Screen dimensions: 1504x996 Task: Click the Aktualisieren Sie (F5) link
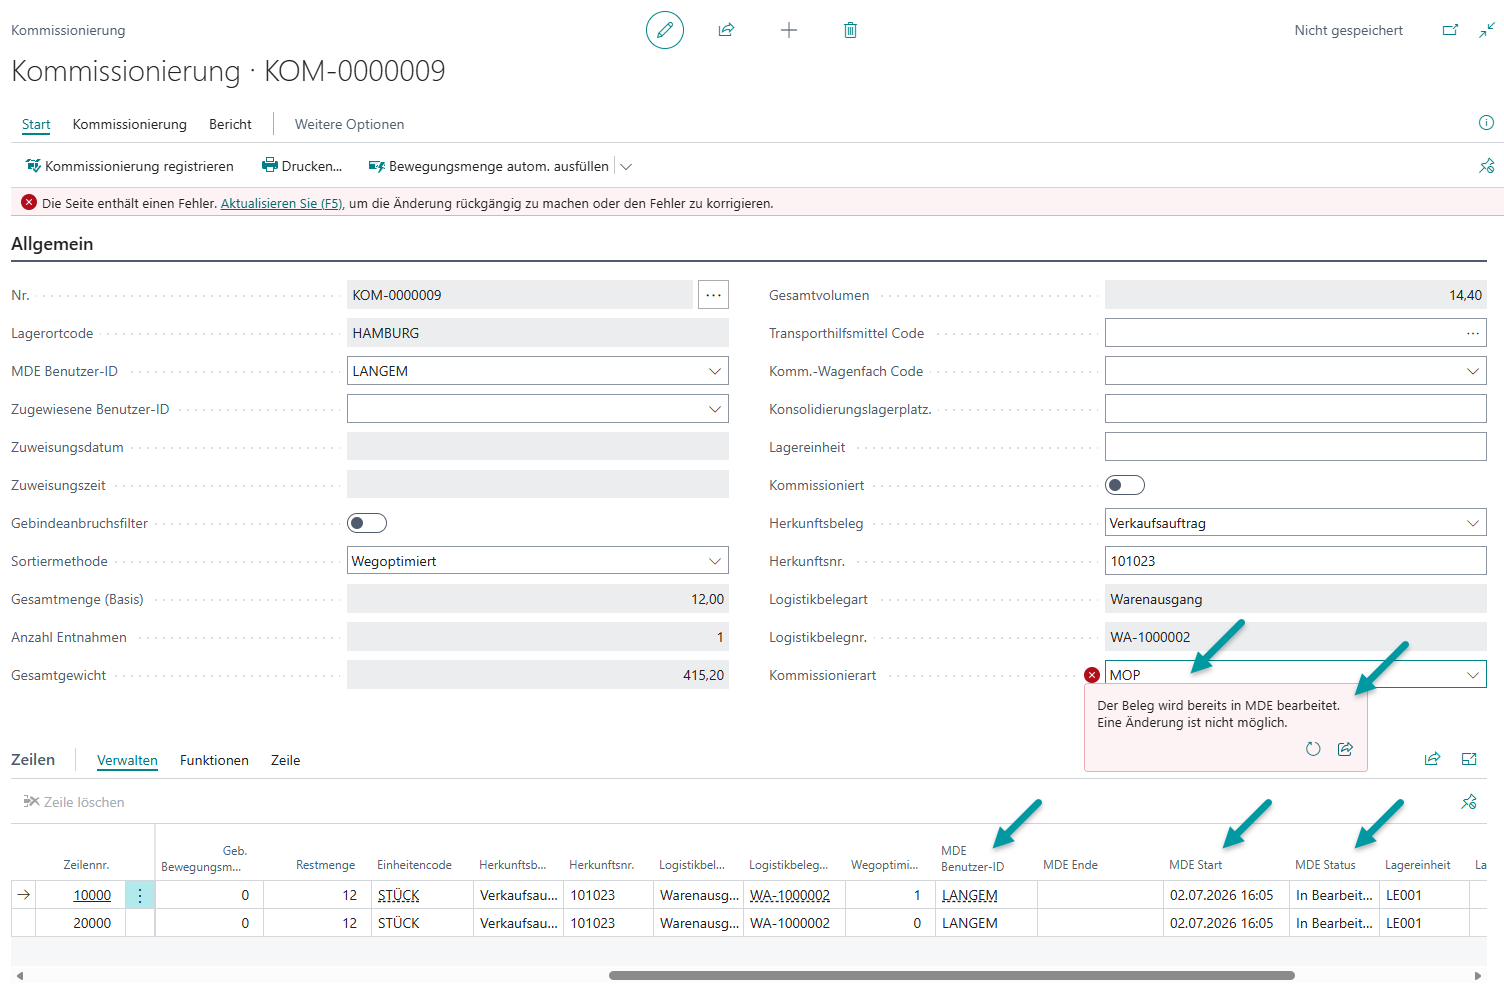[282, 203]
